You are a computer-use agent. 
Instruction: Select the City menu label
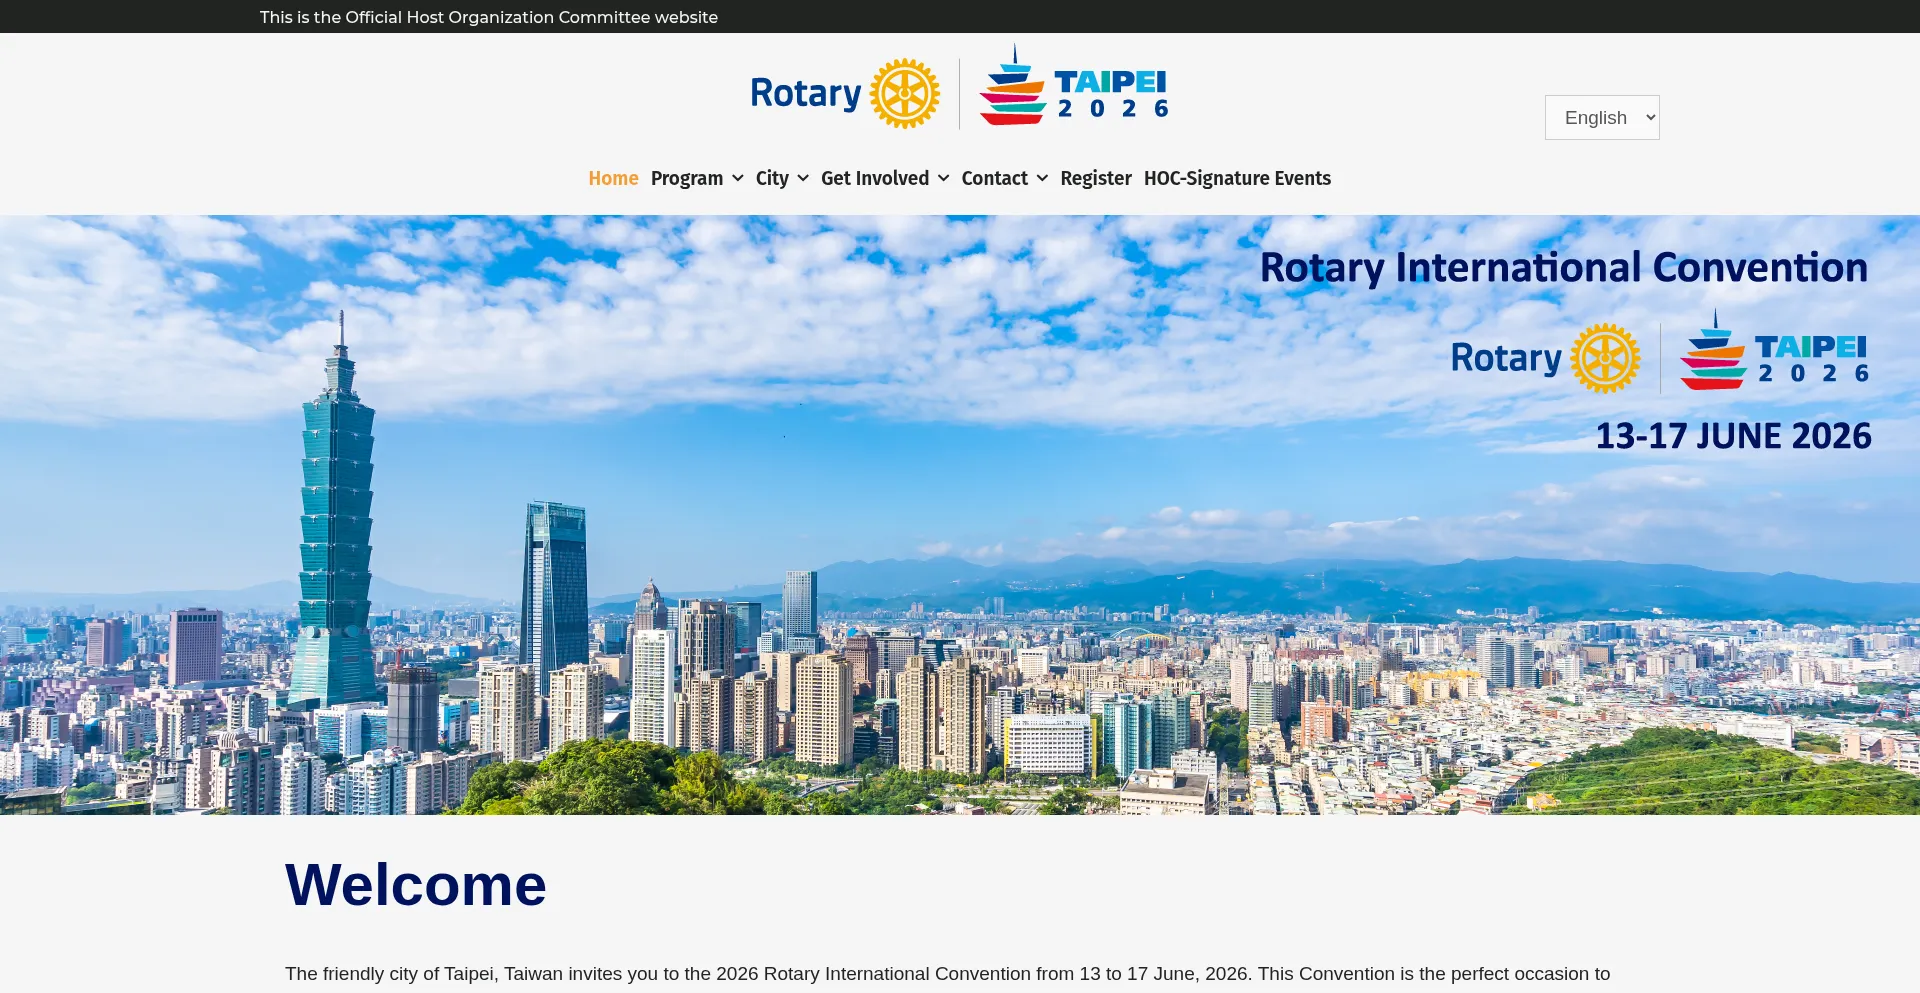coord(772,178)
